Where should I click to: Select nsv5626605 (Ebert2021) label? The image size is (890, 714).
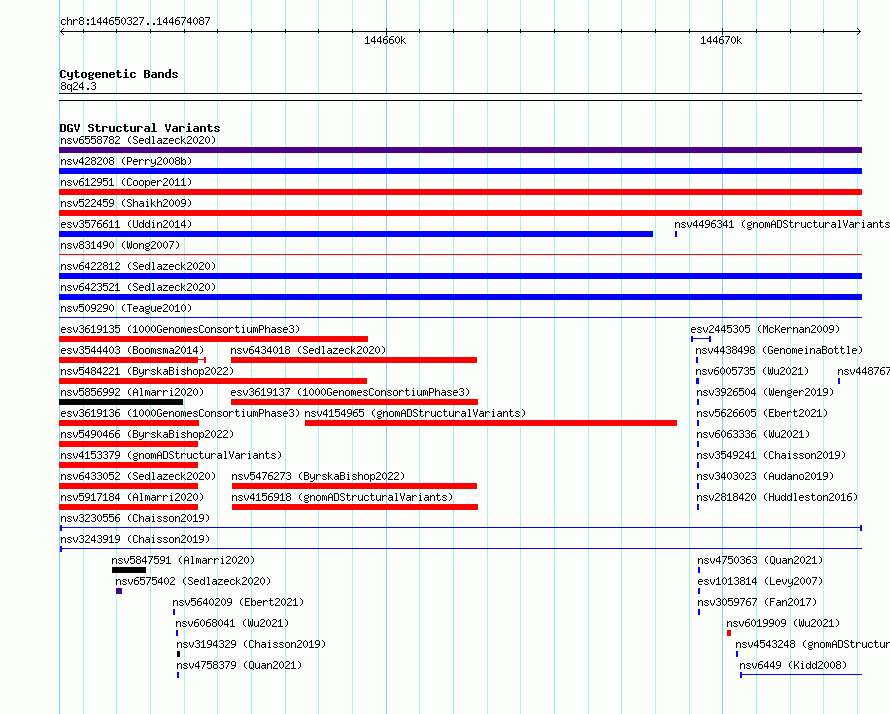pyautogui.click(x=762, y=413)
